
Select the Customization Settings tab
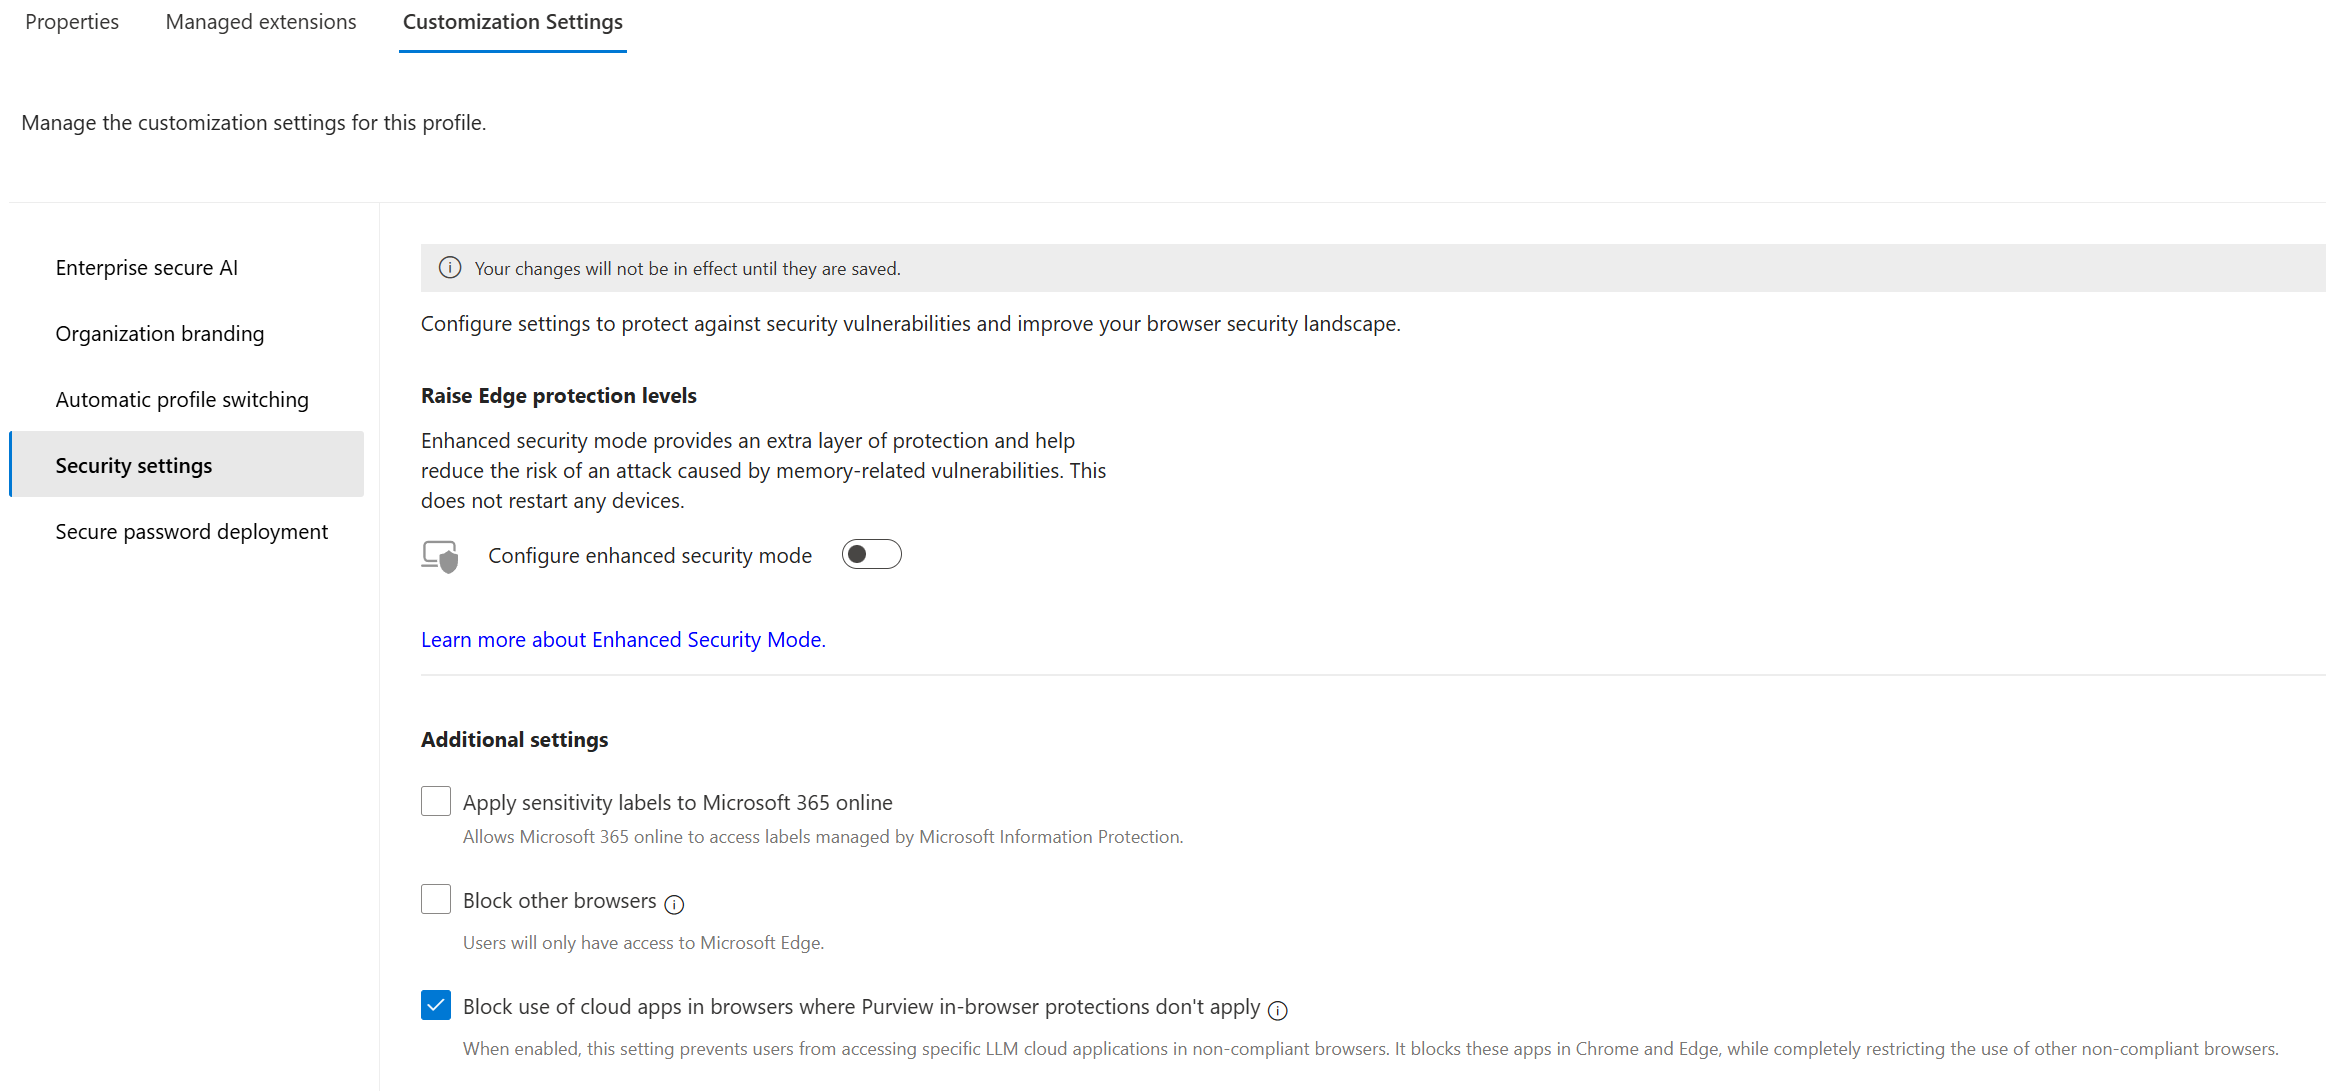512,22
